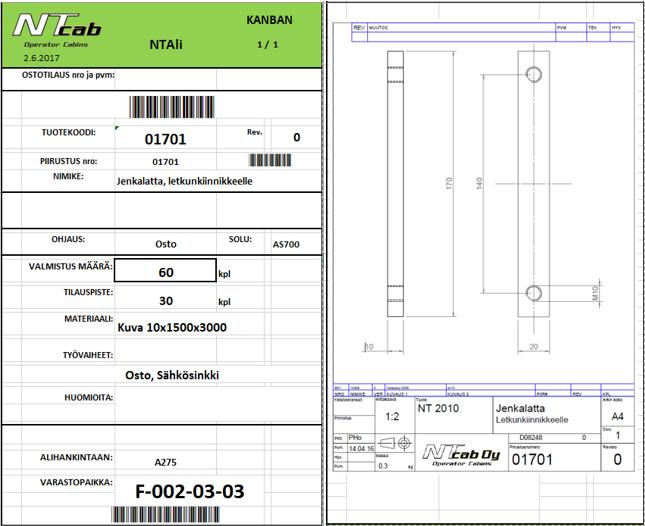The width and height of the screenshot is (645, 526).
Task: Click the TILAUSPISTE: label
Action: coord(88,292)
